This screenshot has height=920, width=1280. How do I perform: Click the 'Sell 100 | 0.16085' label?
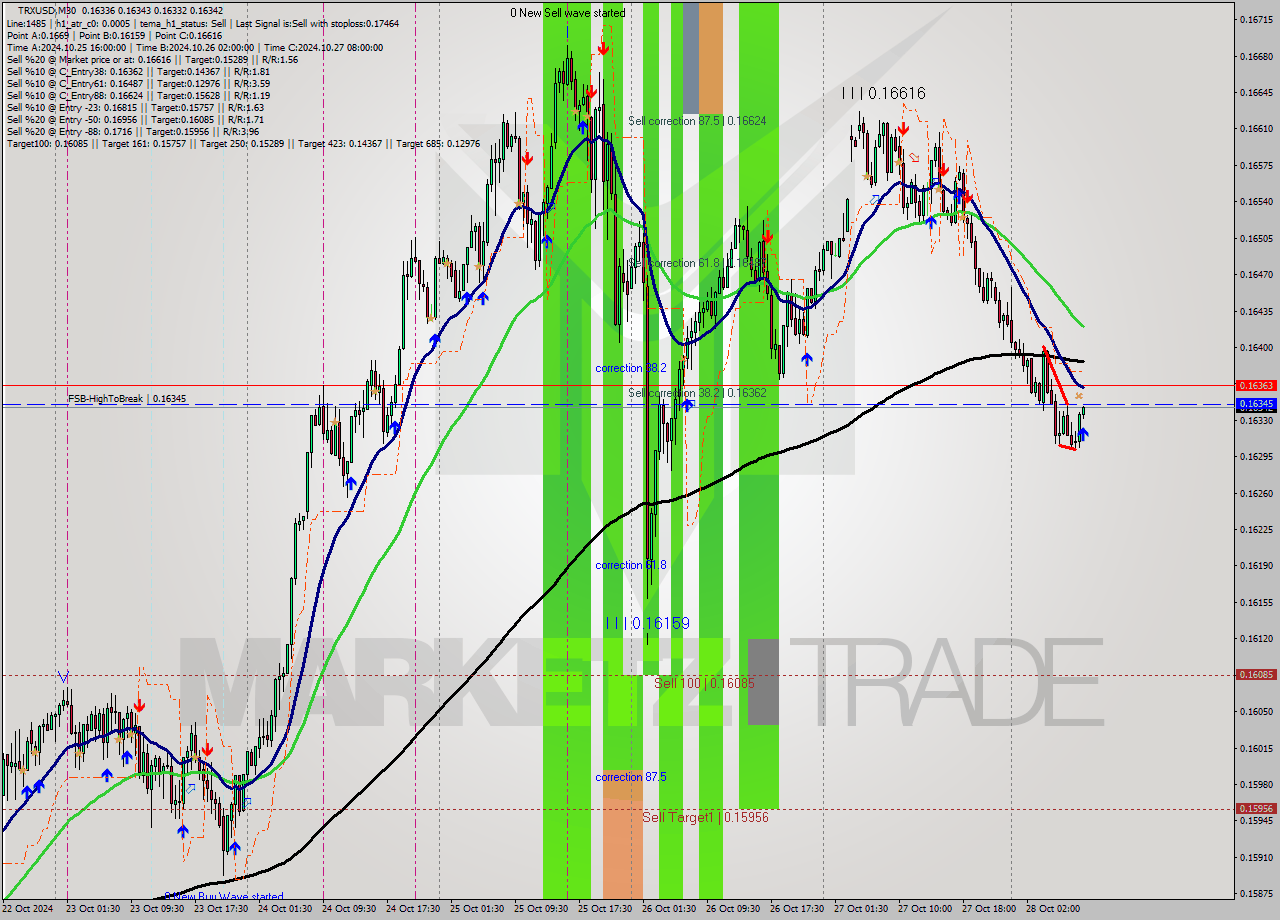pyautogui.click(x=704, y=683)
